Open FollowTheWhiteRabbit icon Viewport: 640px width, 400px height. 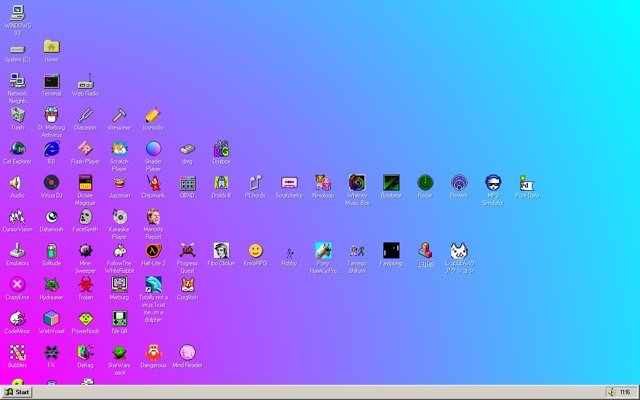(119, 251)
